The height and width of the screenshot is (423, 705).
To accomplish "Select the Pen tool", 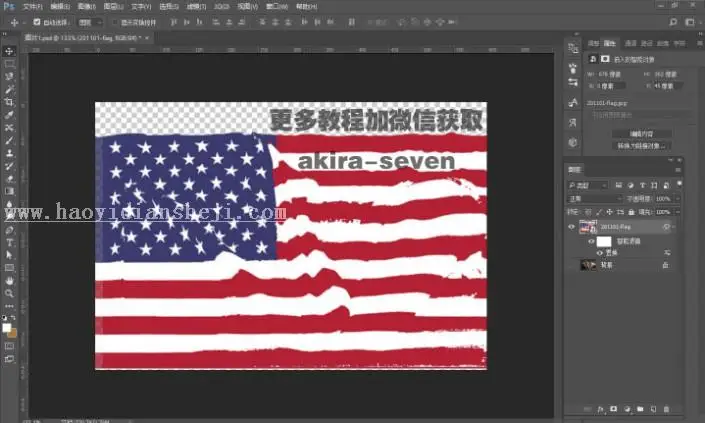I will click(9, 230).
